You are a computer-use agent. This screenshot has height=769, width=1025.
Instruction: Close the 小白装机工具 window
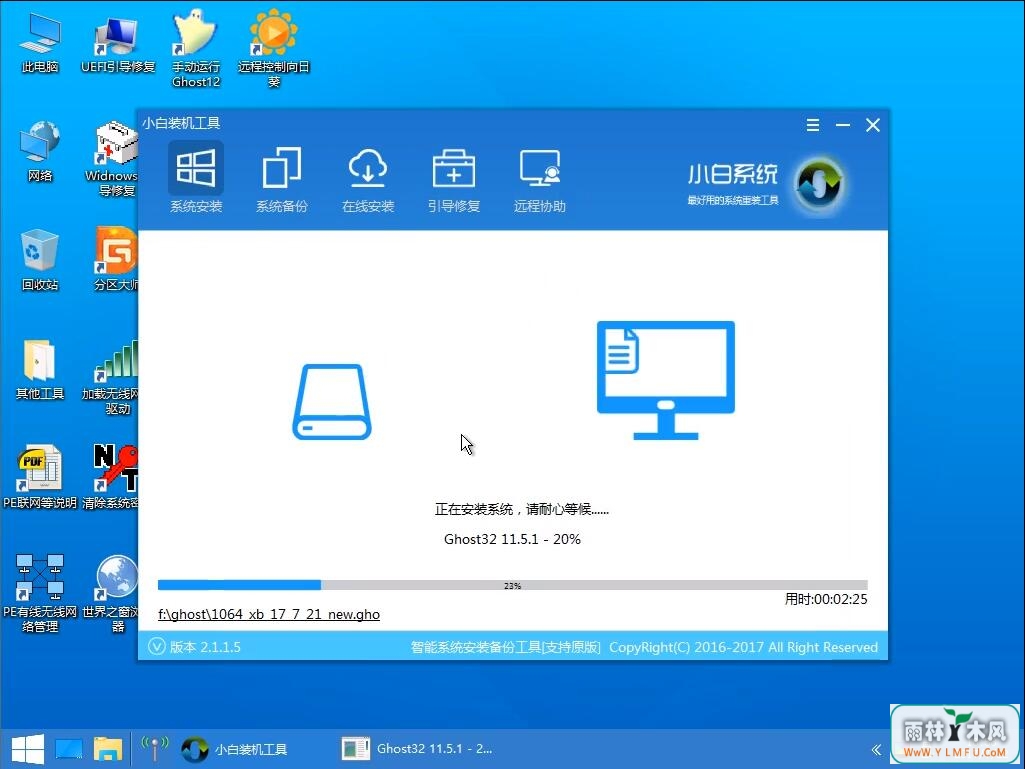click(x=873, y=125)
